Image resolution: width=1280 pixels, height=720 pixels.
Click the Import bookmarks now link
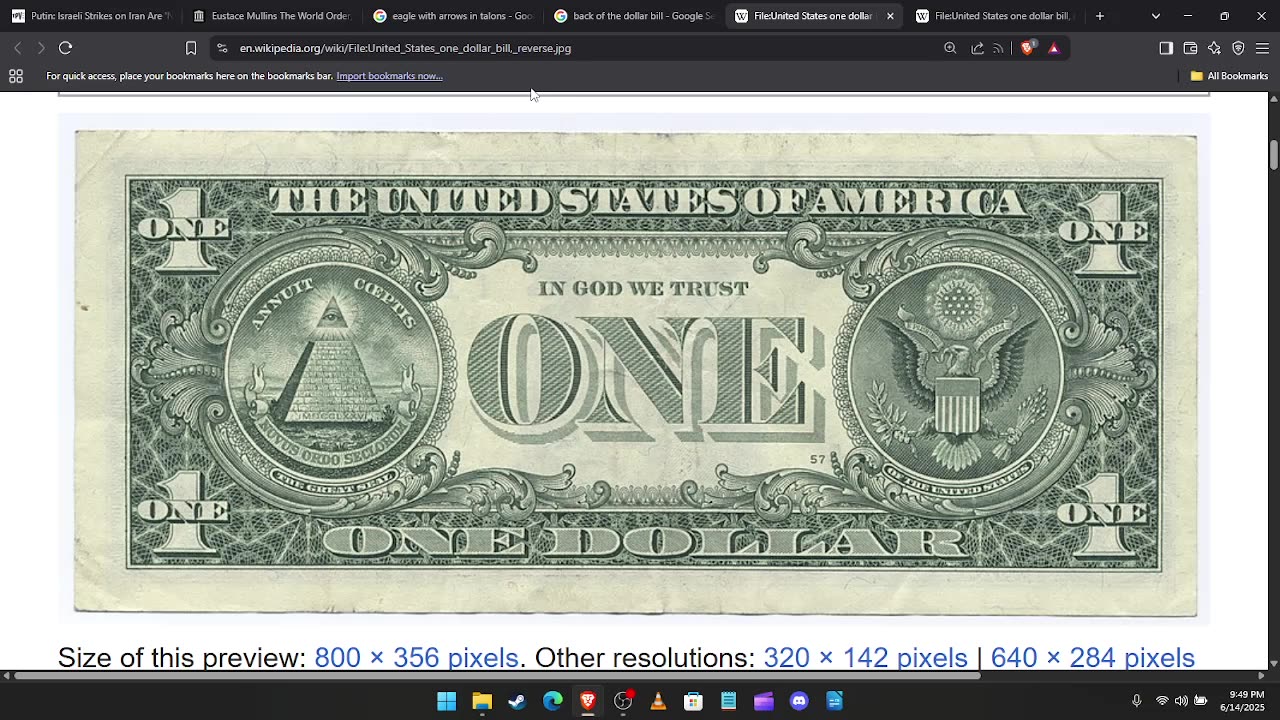pyautogui.click(x=389, y=76)
